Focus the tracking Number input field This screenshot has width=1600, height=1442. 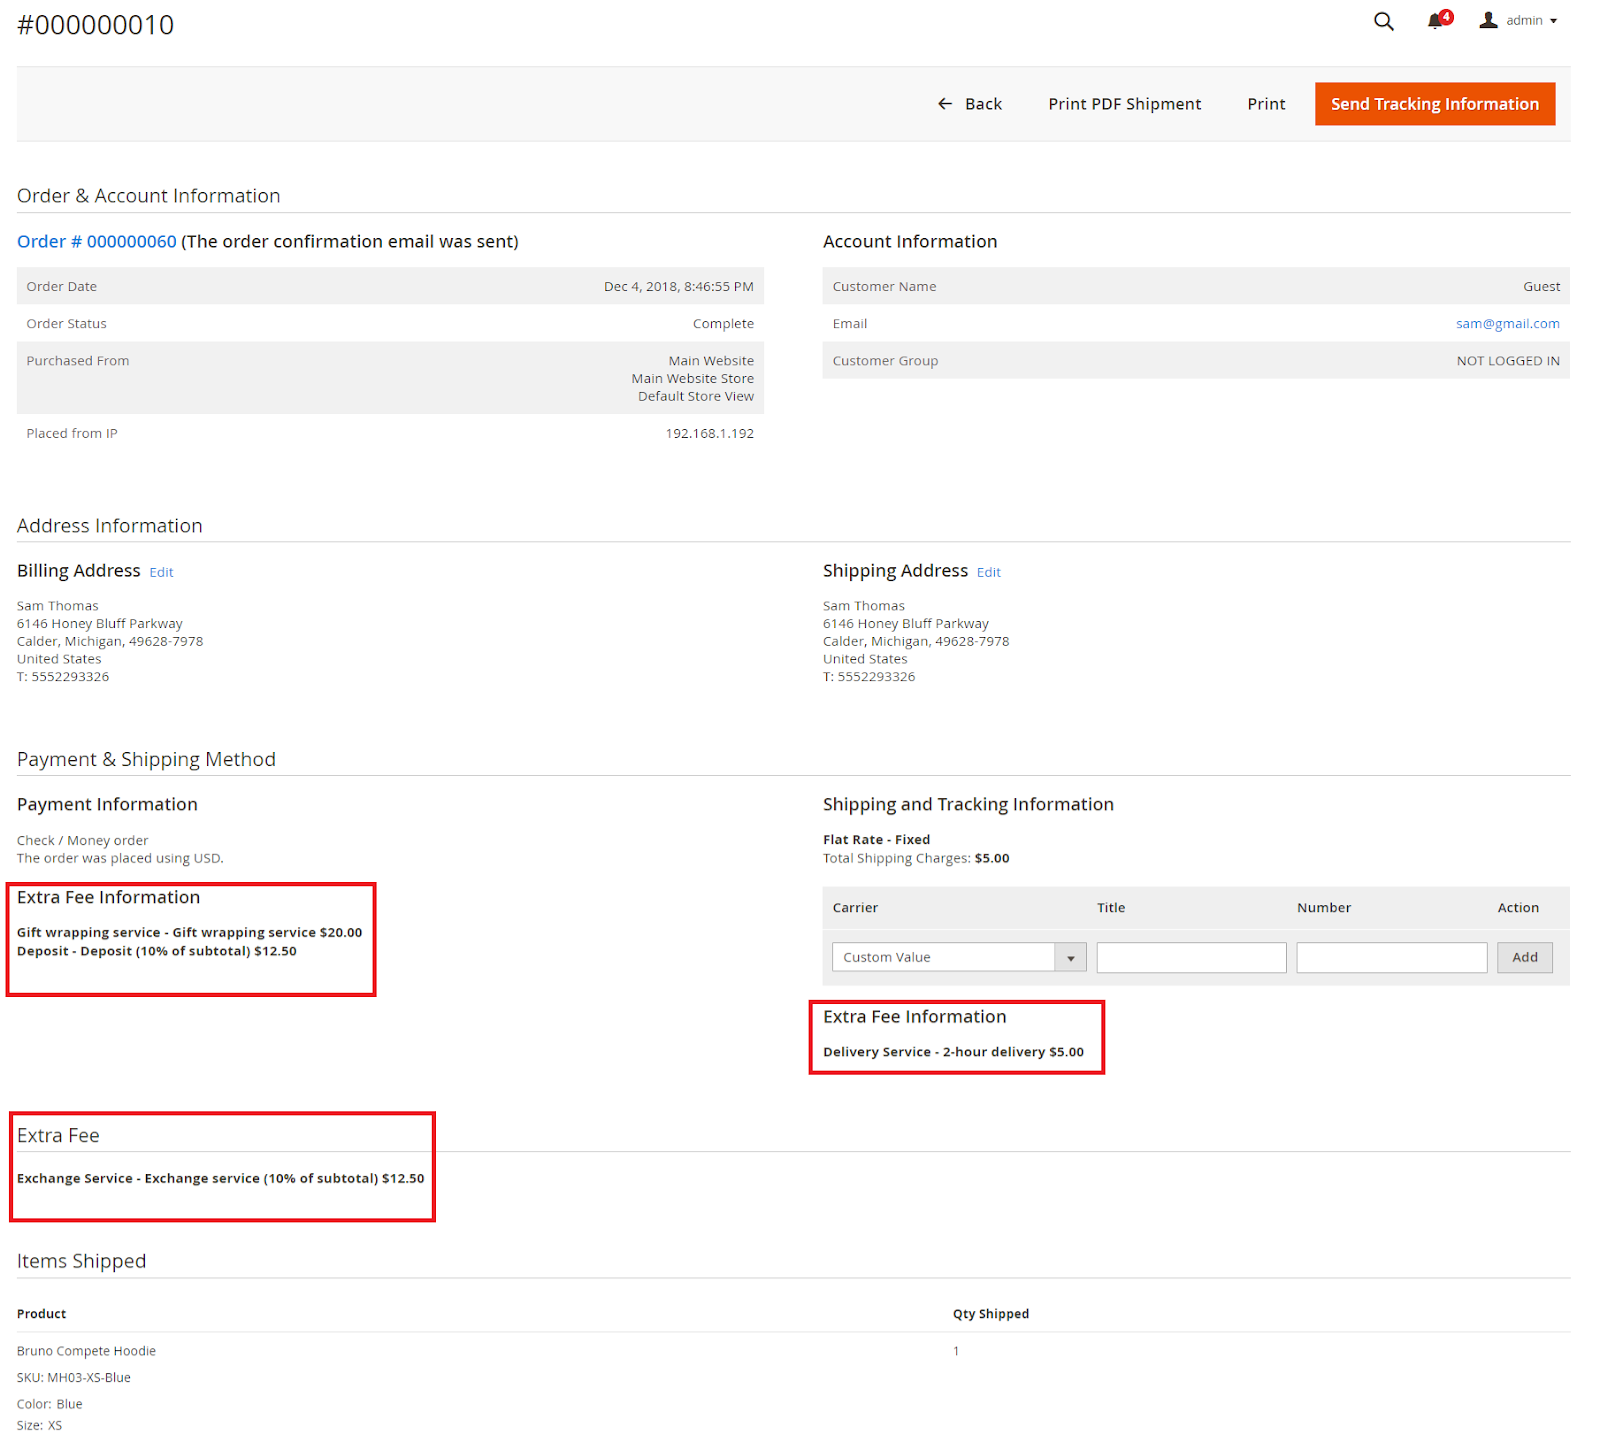click(1390, 957)
